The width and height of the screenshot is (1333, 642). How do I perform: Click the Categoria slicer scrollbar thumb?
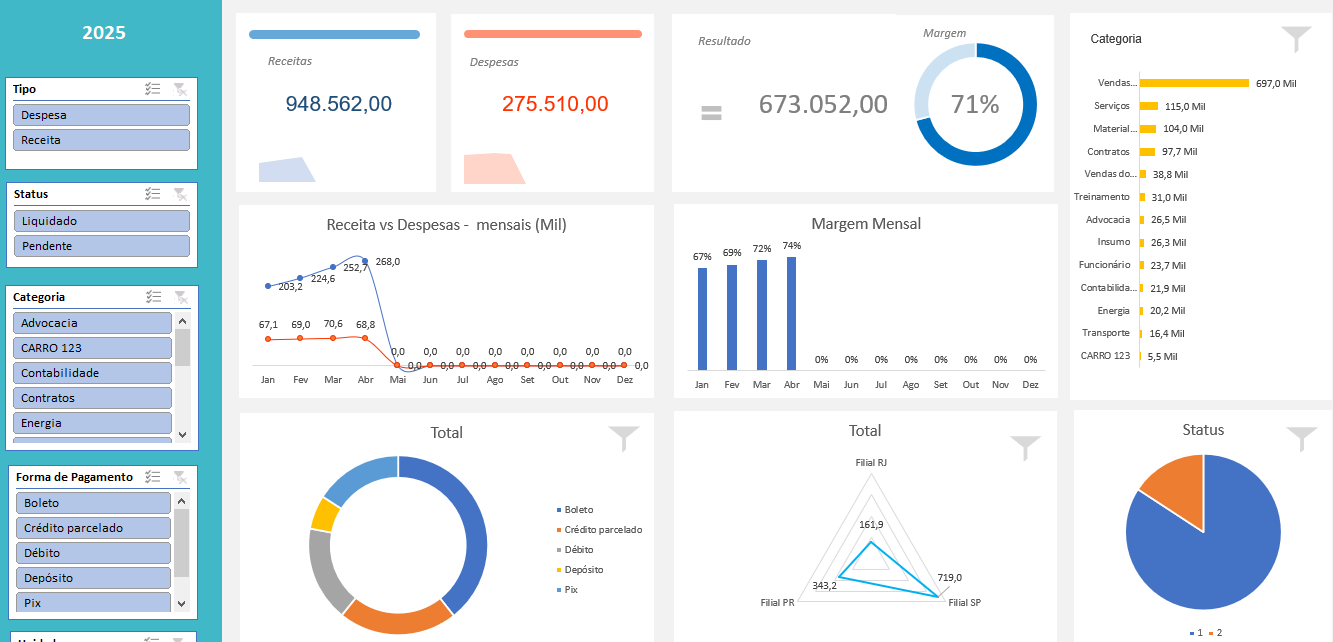pos(182,345)
